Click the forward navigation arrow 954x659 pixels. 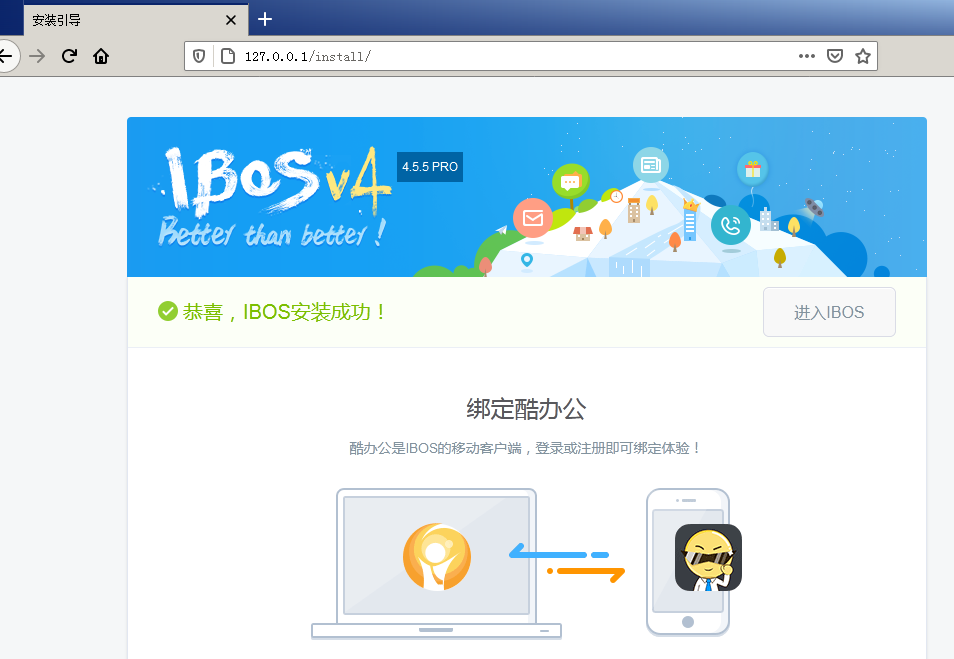point(37,56)
